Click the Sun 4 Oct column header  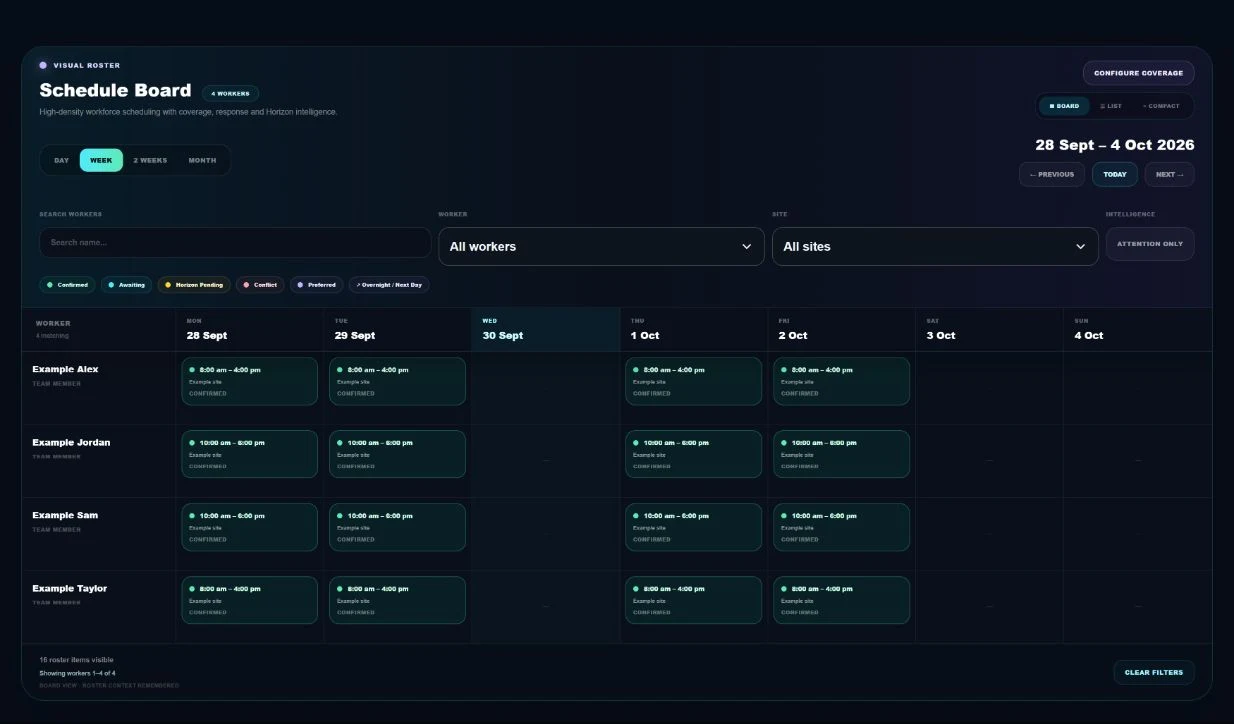1138,329
